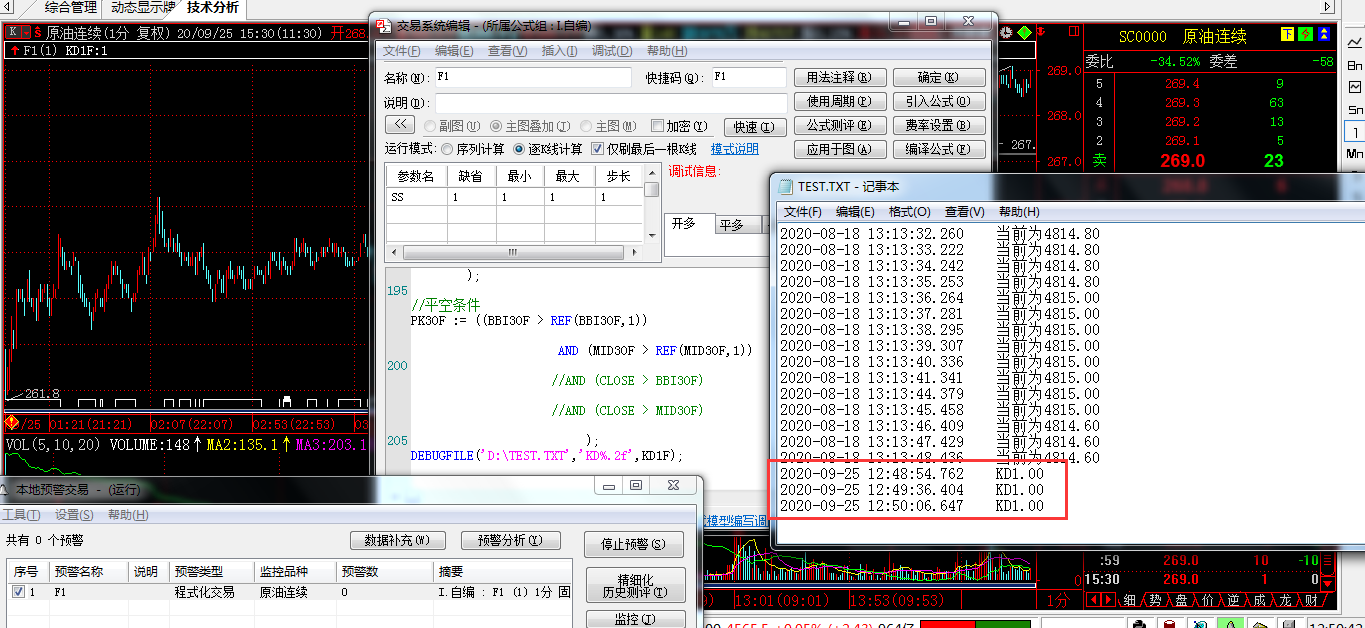Select the 逐K线计算 run mode

coord(519,149)
